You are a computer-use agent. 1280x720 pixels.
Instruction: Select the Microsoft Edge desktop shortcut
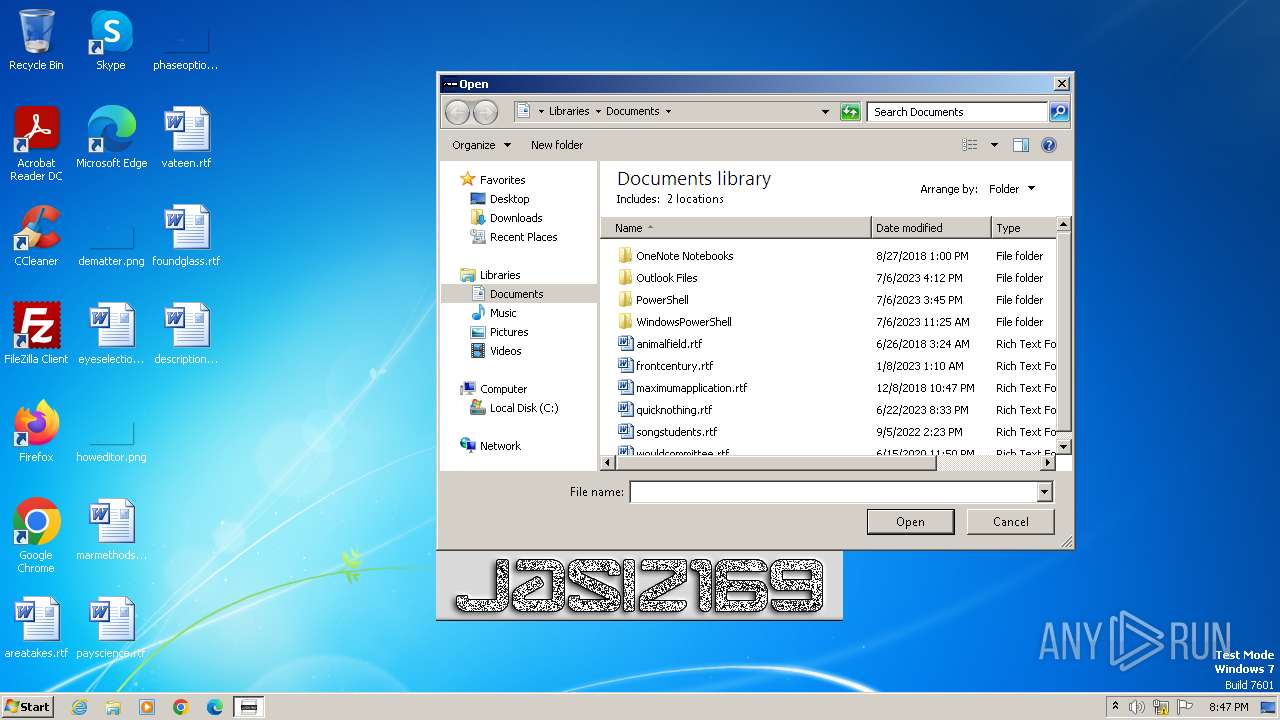click(111, 138)
